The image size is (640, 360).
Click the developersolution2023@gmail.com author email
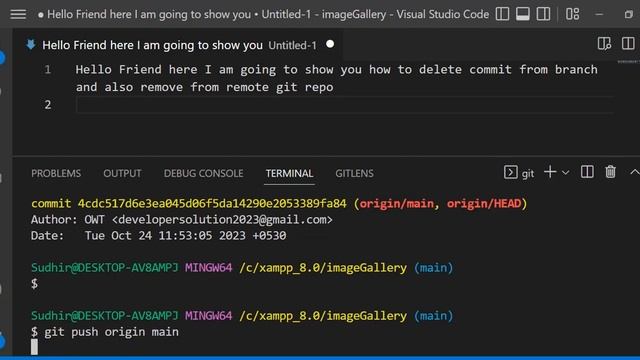point(222,220)
